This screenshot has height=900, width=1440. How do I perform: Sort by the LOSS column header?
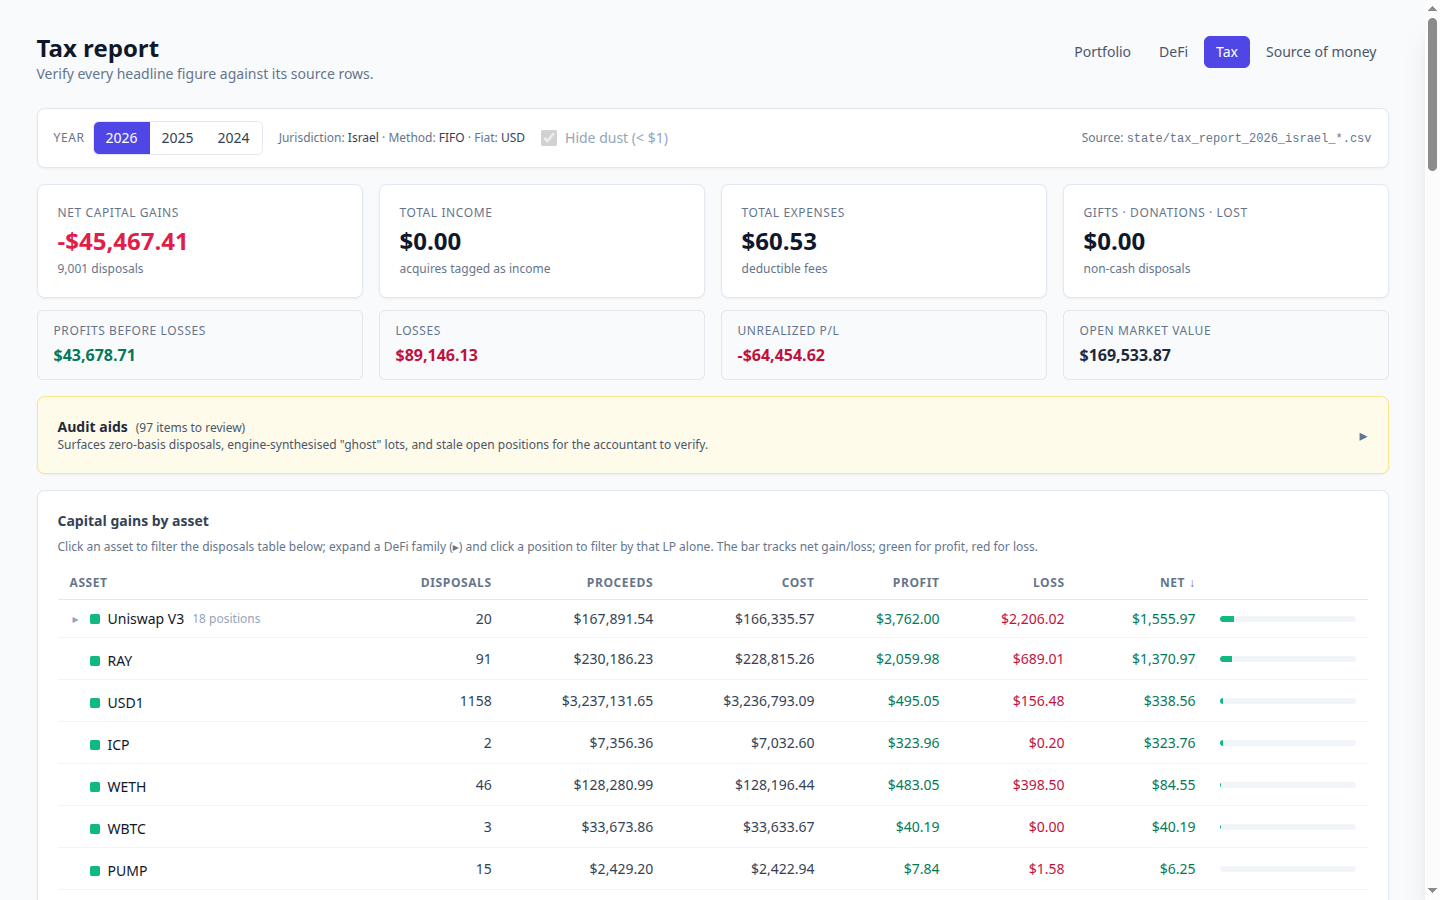(x=1048, y=583)
